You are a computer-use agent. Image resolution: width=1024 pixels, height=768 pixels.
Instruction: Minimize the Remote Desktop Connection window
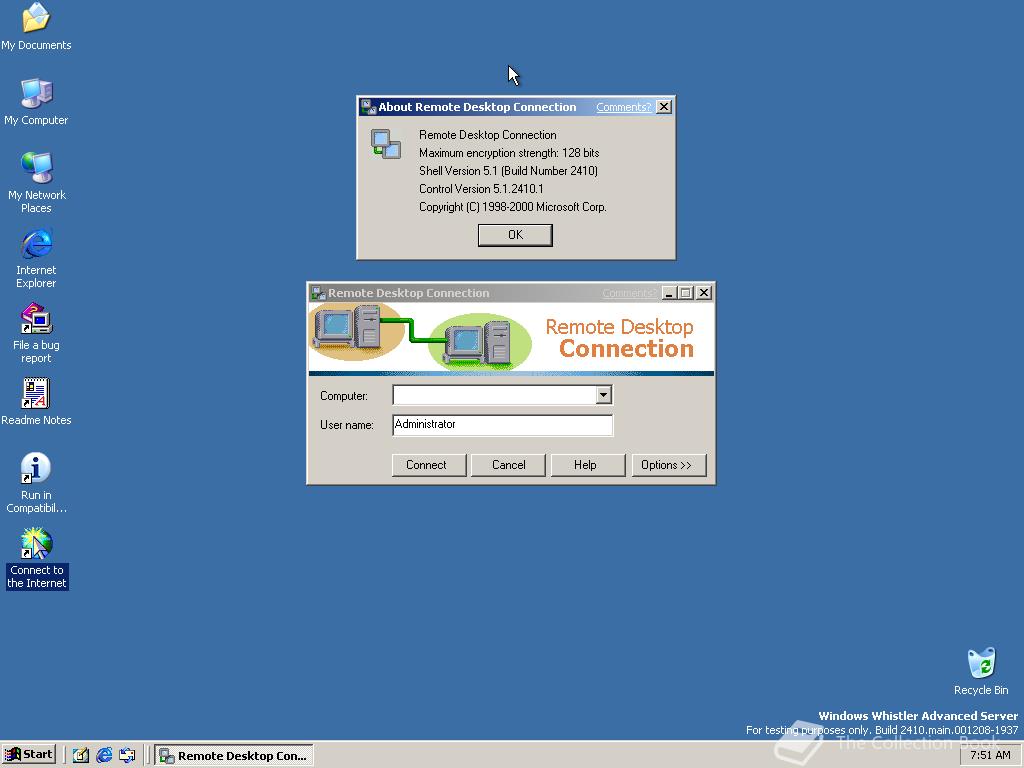coord(669,293)
